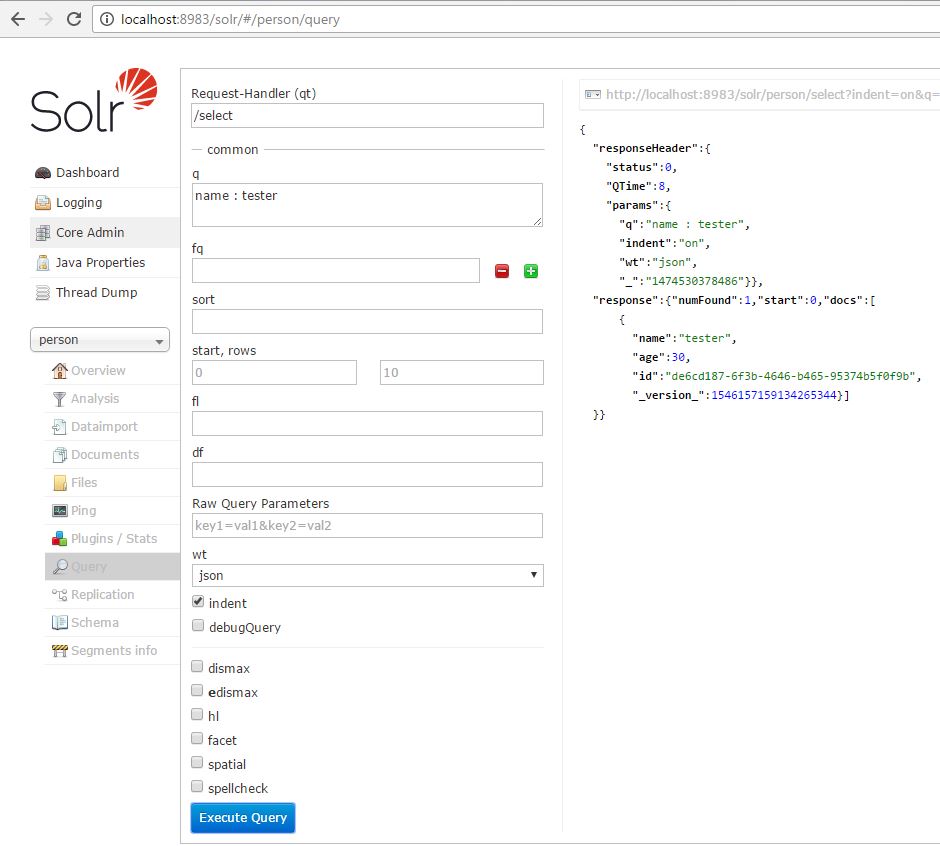Click the fq input field
Screen dimensions: 940x846
point(336,270)
